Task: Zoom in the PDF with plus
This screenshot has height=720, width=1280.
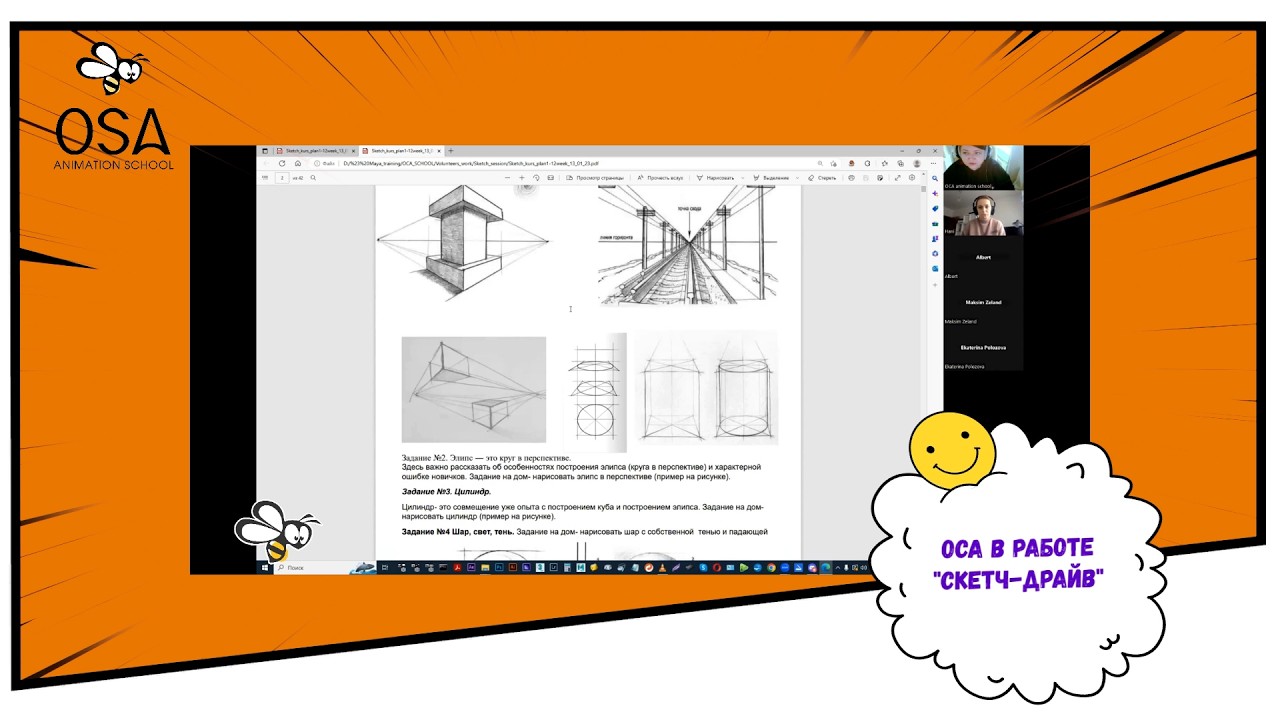Action: 522,178
